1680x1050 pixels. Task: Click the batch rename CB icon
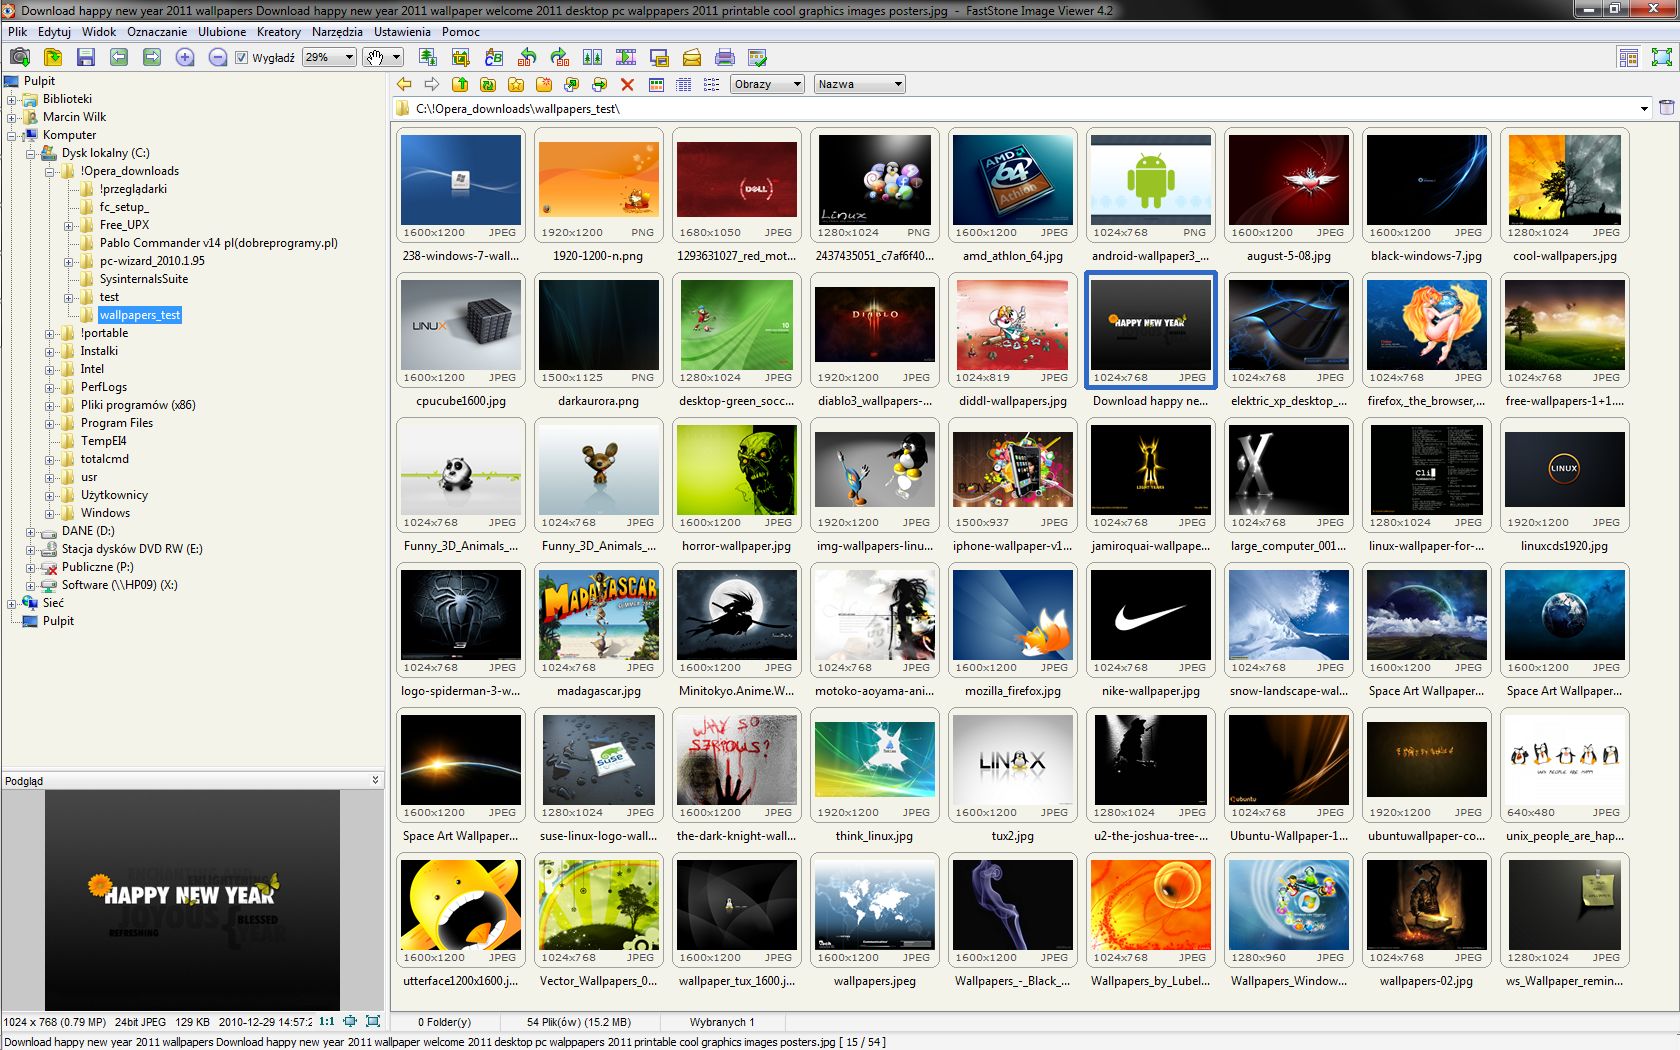[x=493, y=58]
